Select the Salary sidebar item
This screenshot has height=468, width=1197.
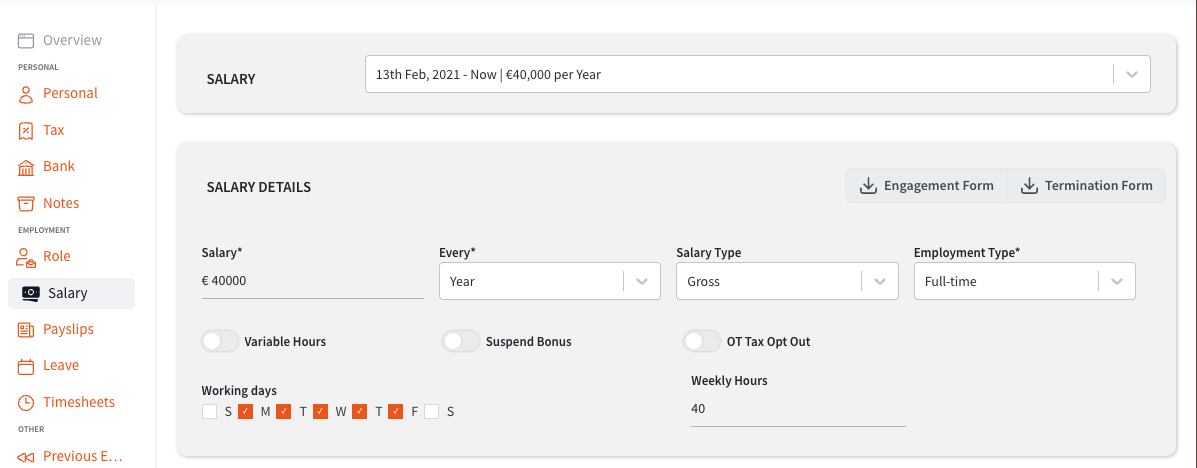pyautogui.click(x=72, y=293)
